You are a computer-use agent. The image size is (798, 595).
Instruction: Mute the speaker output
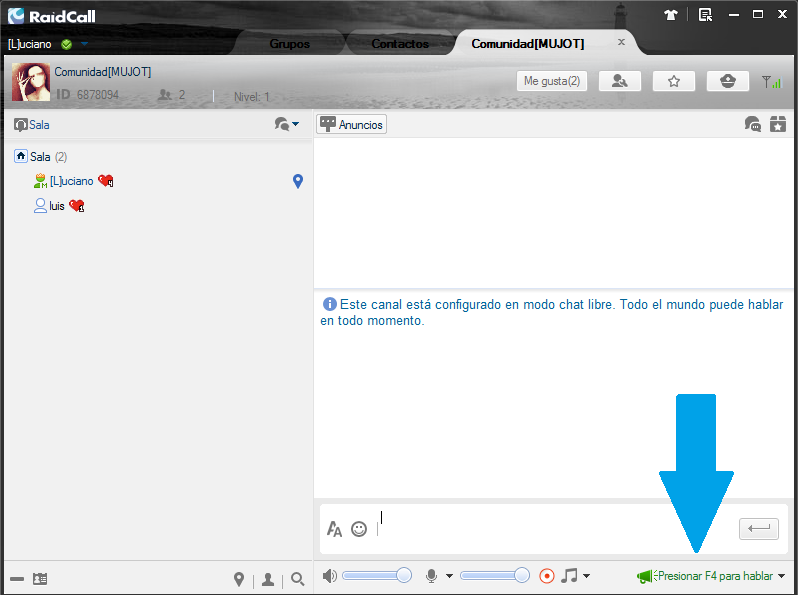tap(330, 575)
